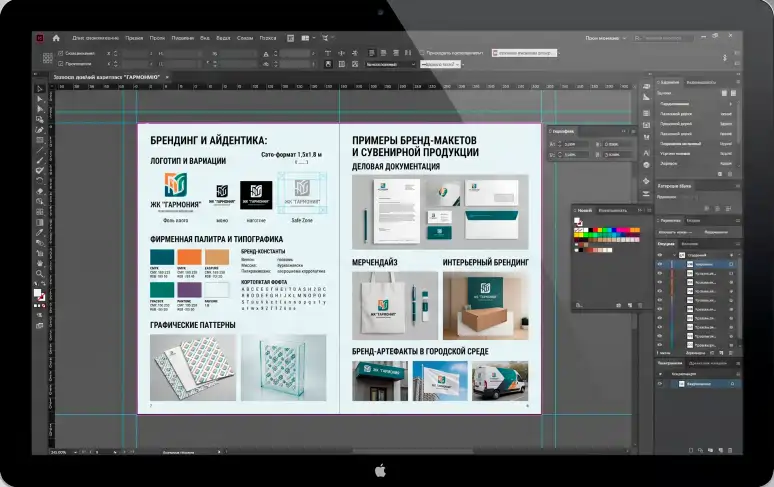Click the left button below the Layers panel tabs
This screenshot has width=774, height=487.
[675, 232]
